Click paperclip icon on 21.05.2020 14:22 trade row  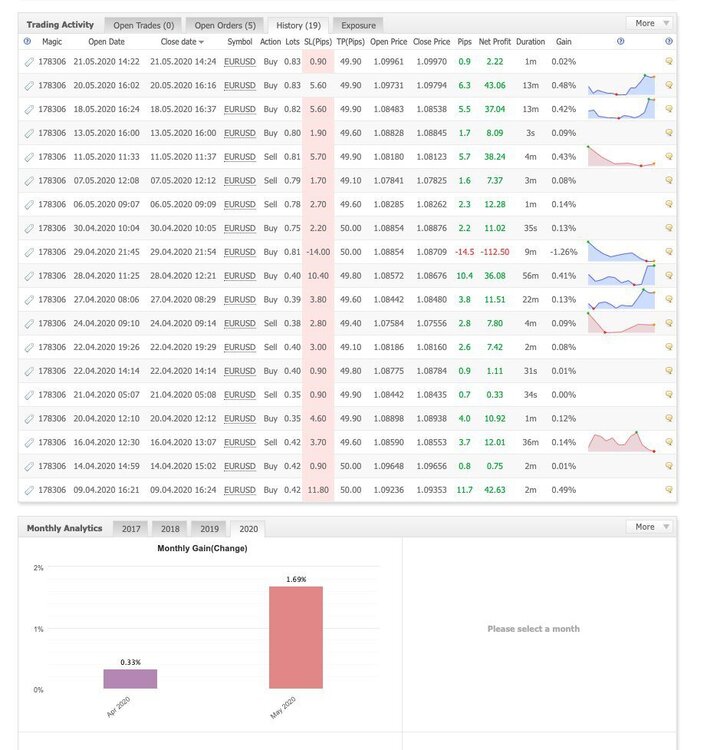coord(29,62)
